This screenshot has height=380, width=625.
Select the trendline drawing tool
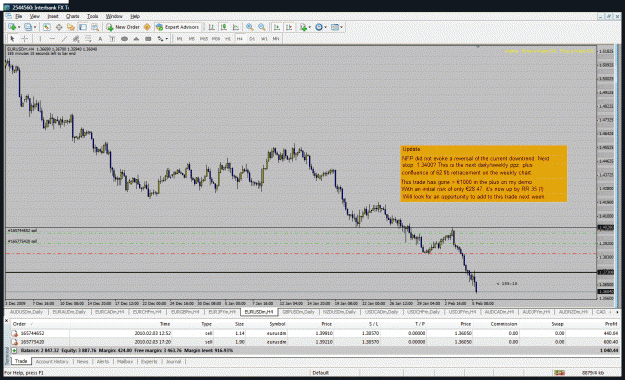64,39
